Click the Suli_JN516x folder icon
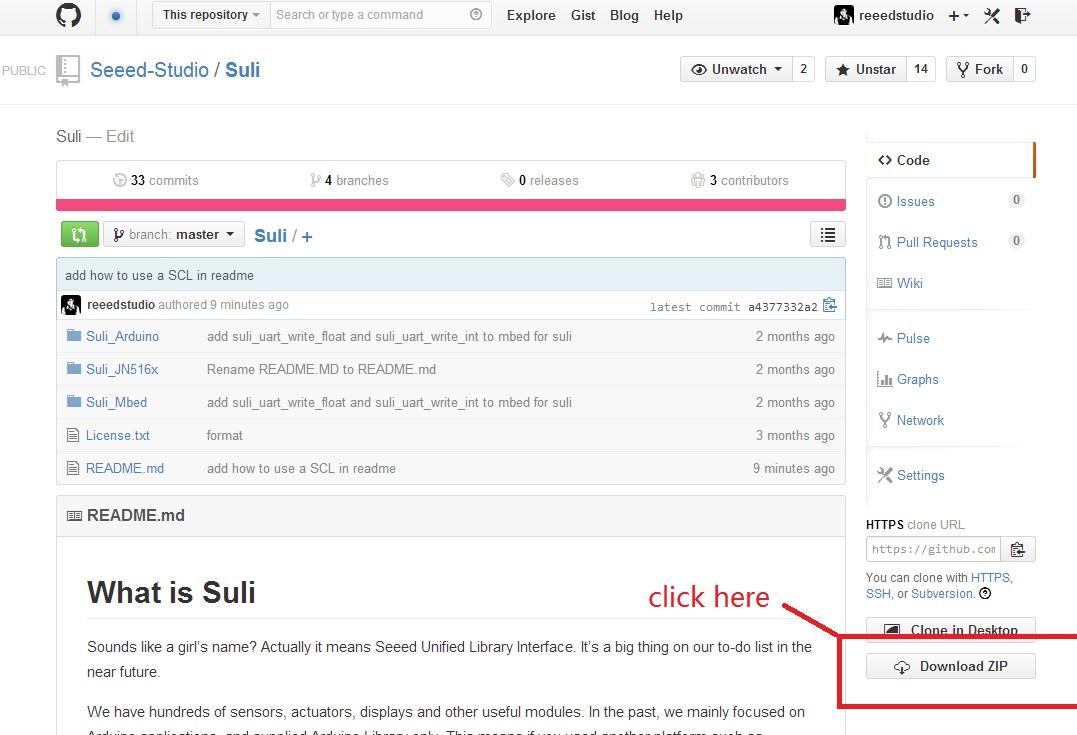This screenshot has width=1077, height=735. click(x=74, y=368)
